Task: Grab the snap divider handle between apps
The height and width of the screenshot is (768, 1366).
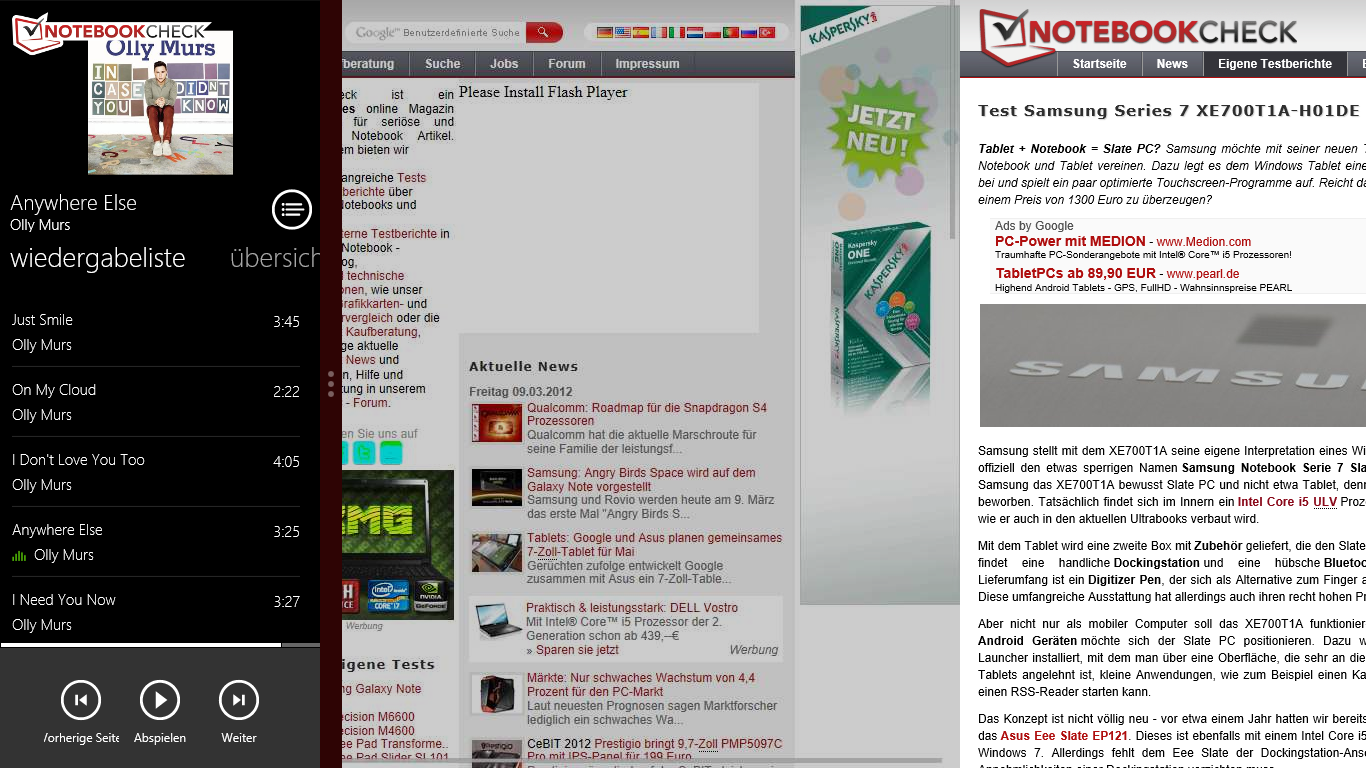Action: point(331,384)
